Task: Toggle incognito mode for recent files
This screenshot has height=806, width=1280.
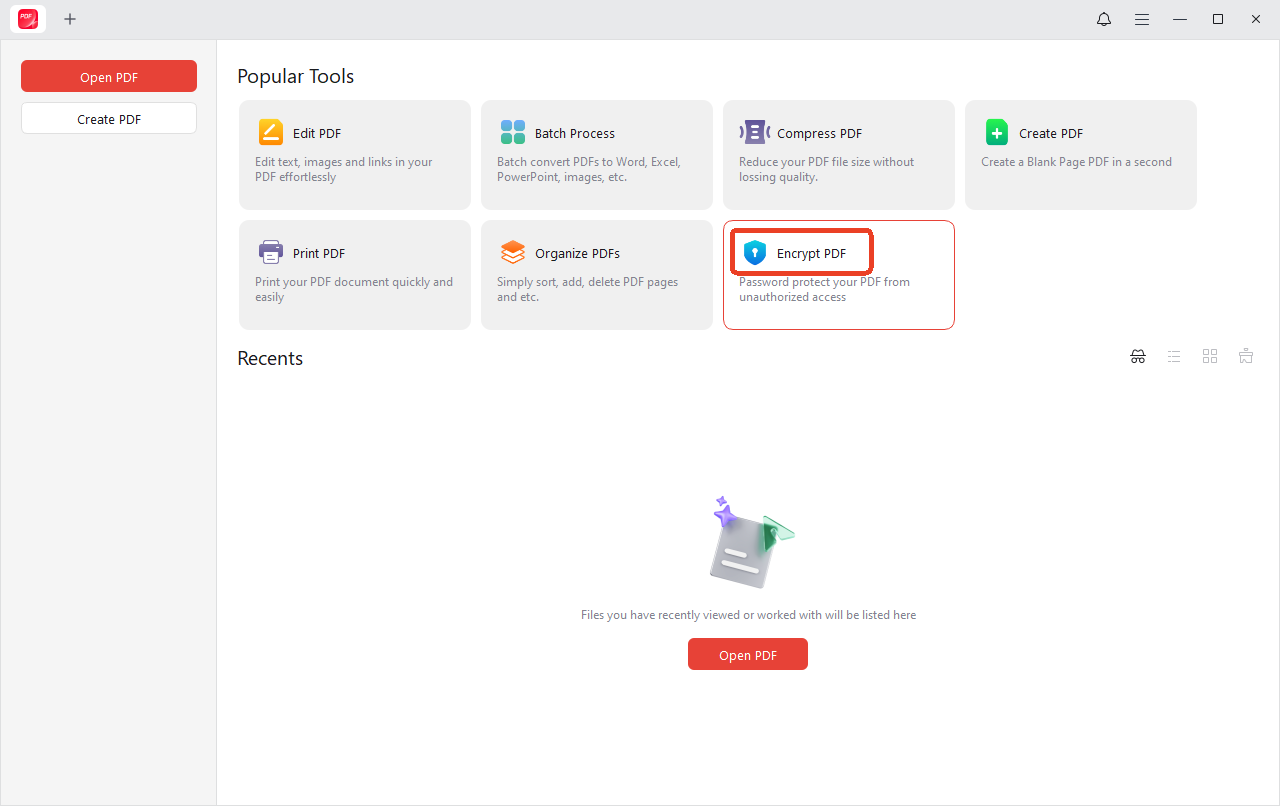Action: point(1138,357)
